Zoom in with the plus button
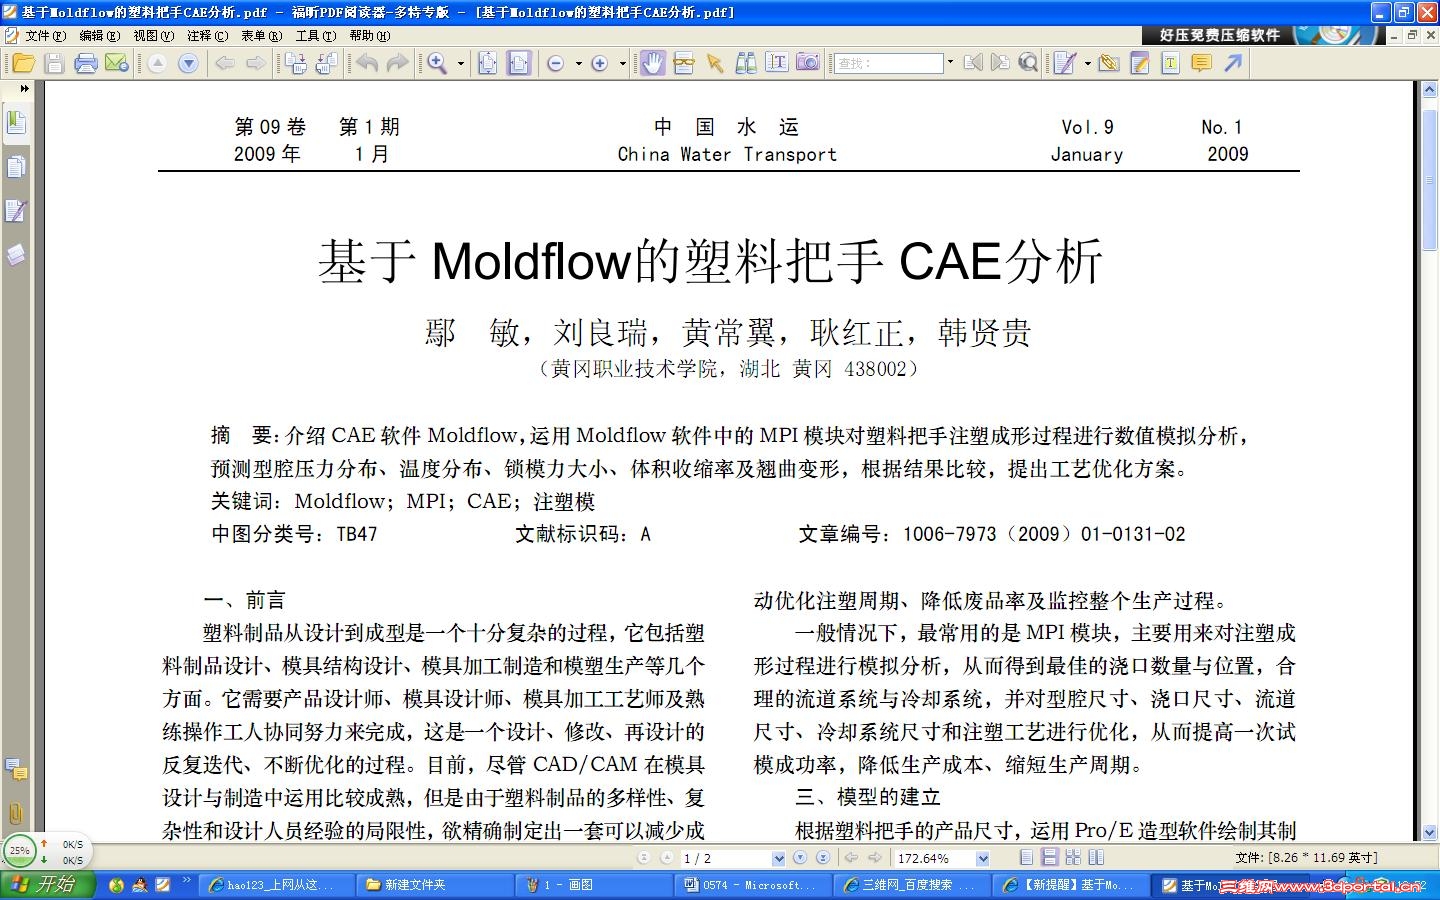The width and height of the screenshot is (1440, 900). (600, 63)
